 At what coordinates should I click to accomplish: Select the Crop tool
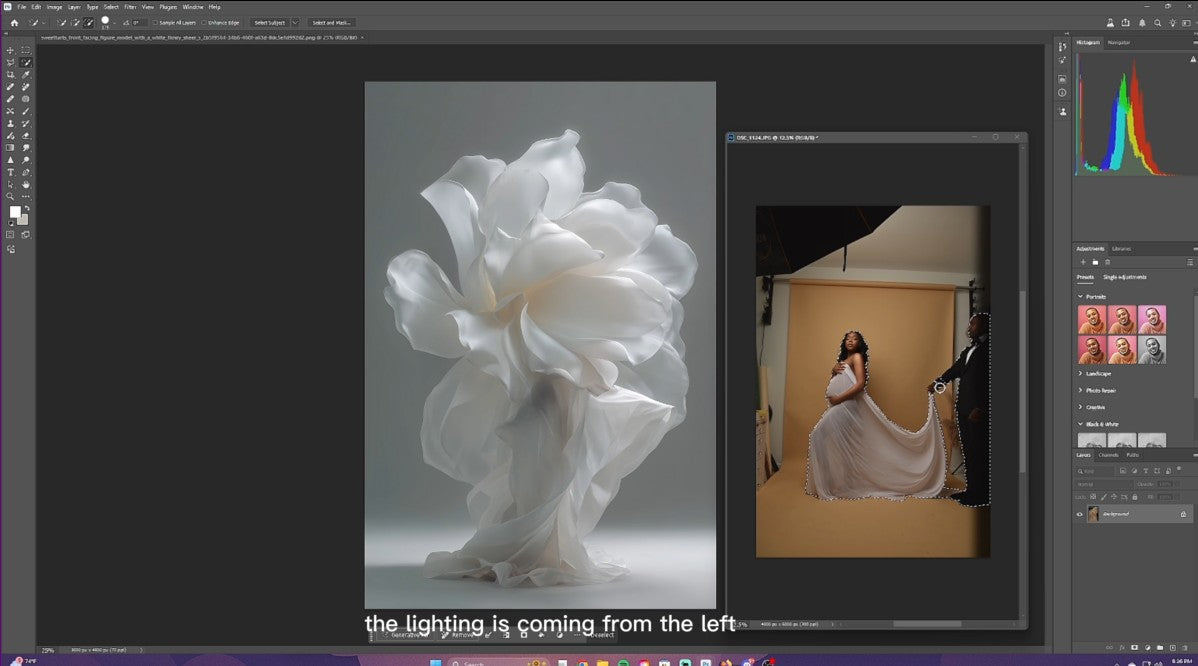[11, 75]
